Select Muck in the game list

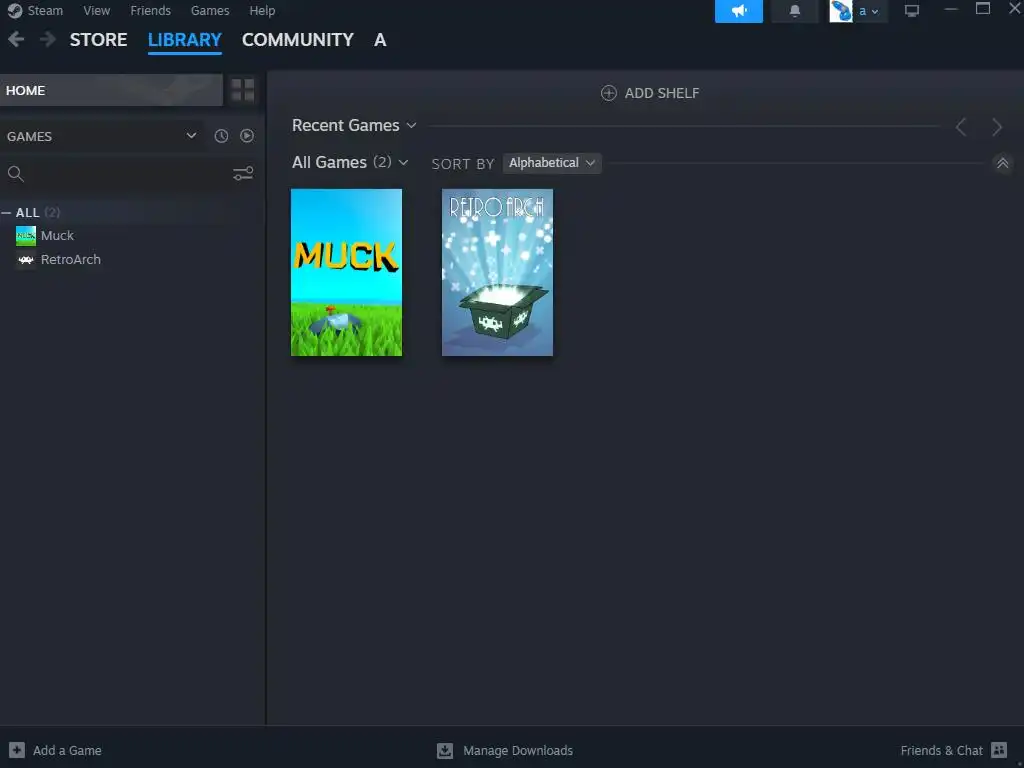click(x=57, y=236)
